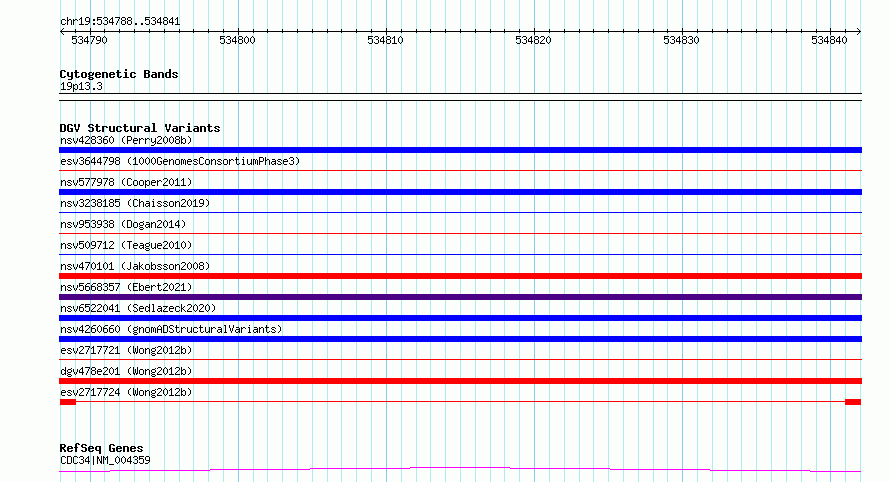
Task: Open nsv509712 (Teague2010) variant details
Action: (x=126, y=245)
